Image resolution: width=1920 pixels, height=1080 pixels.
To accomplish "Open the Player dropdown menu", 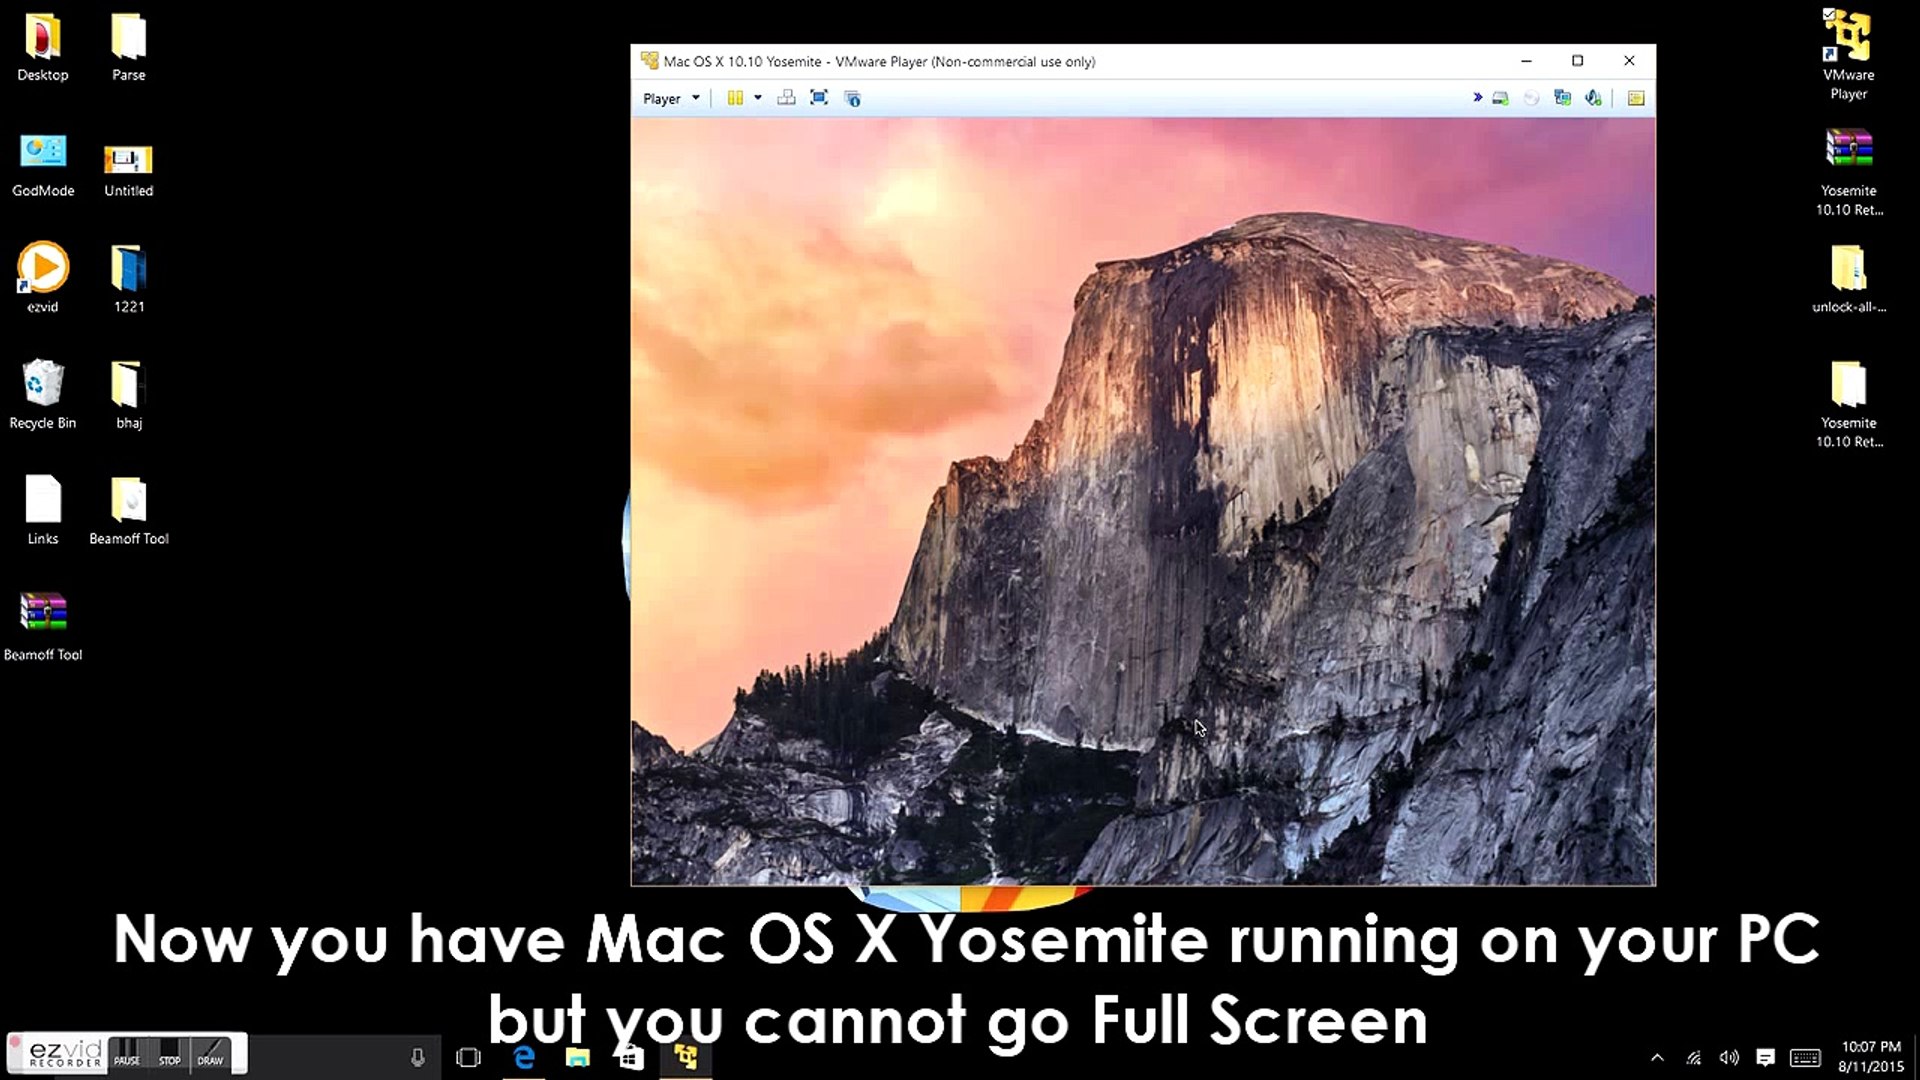I will 670,97.
